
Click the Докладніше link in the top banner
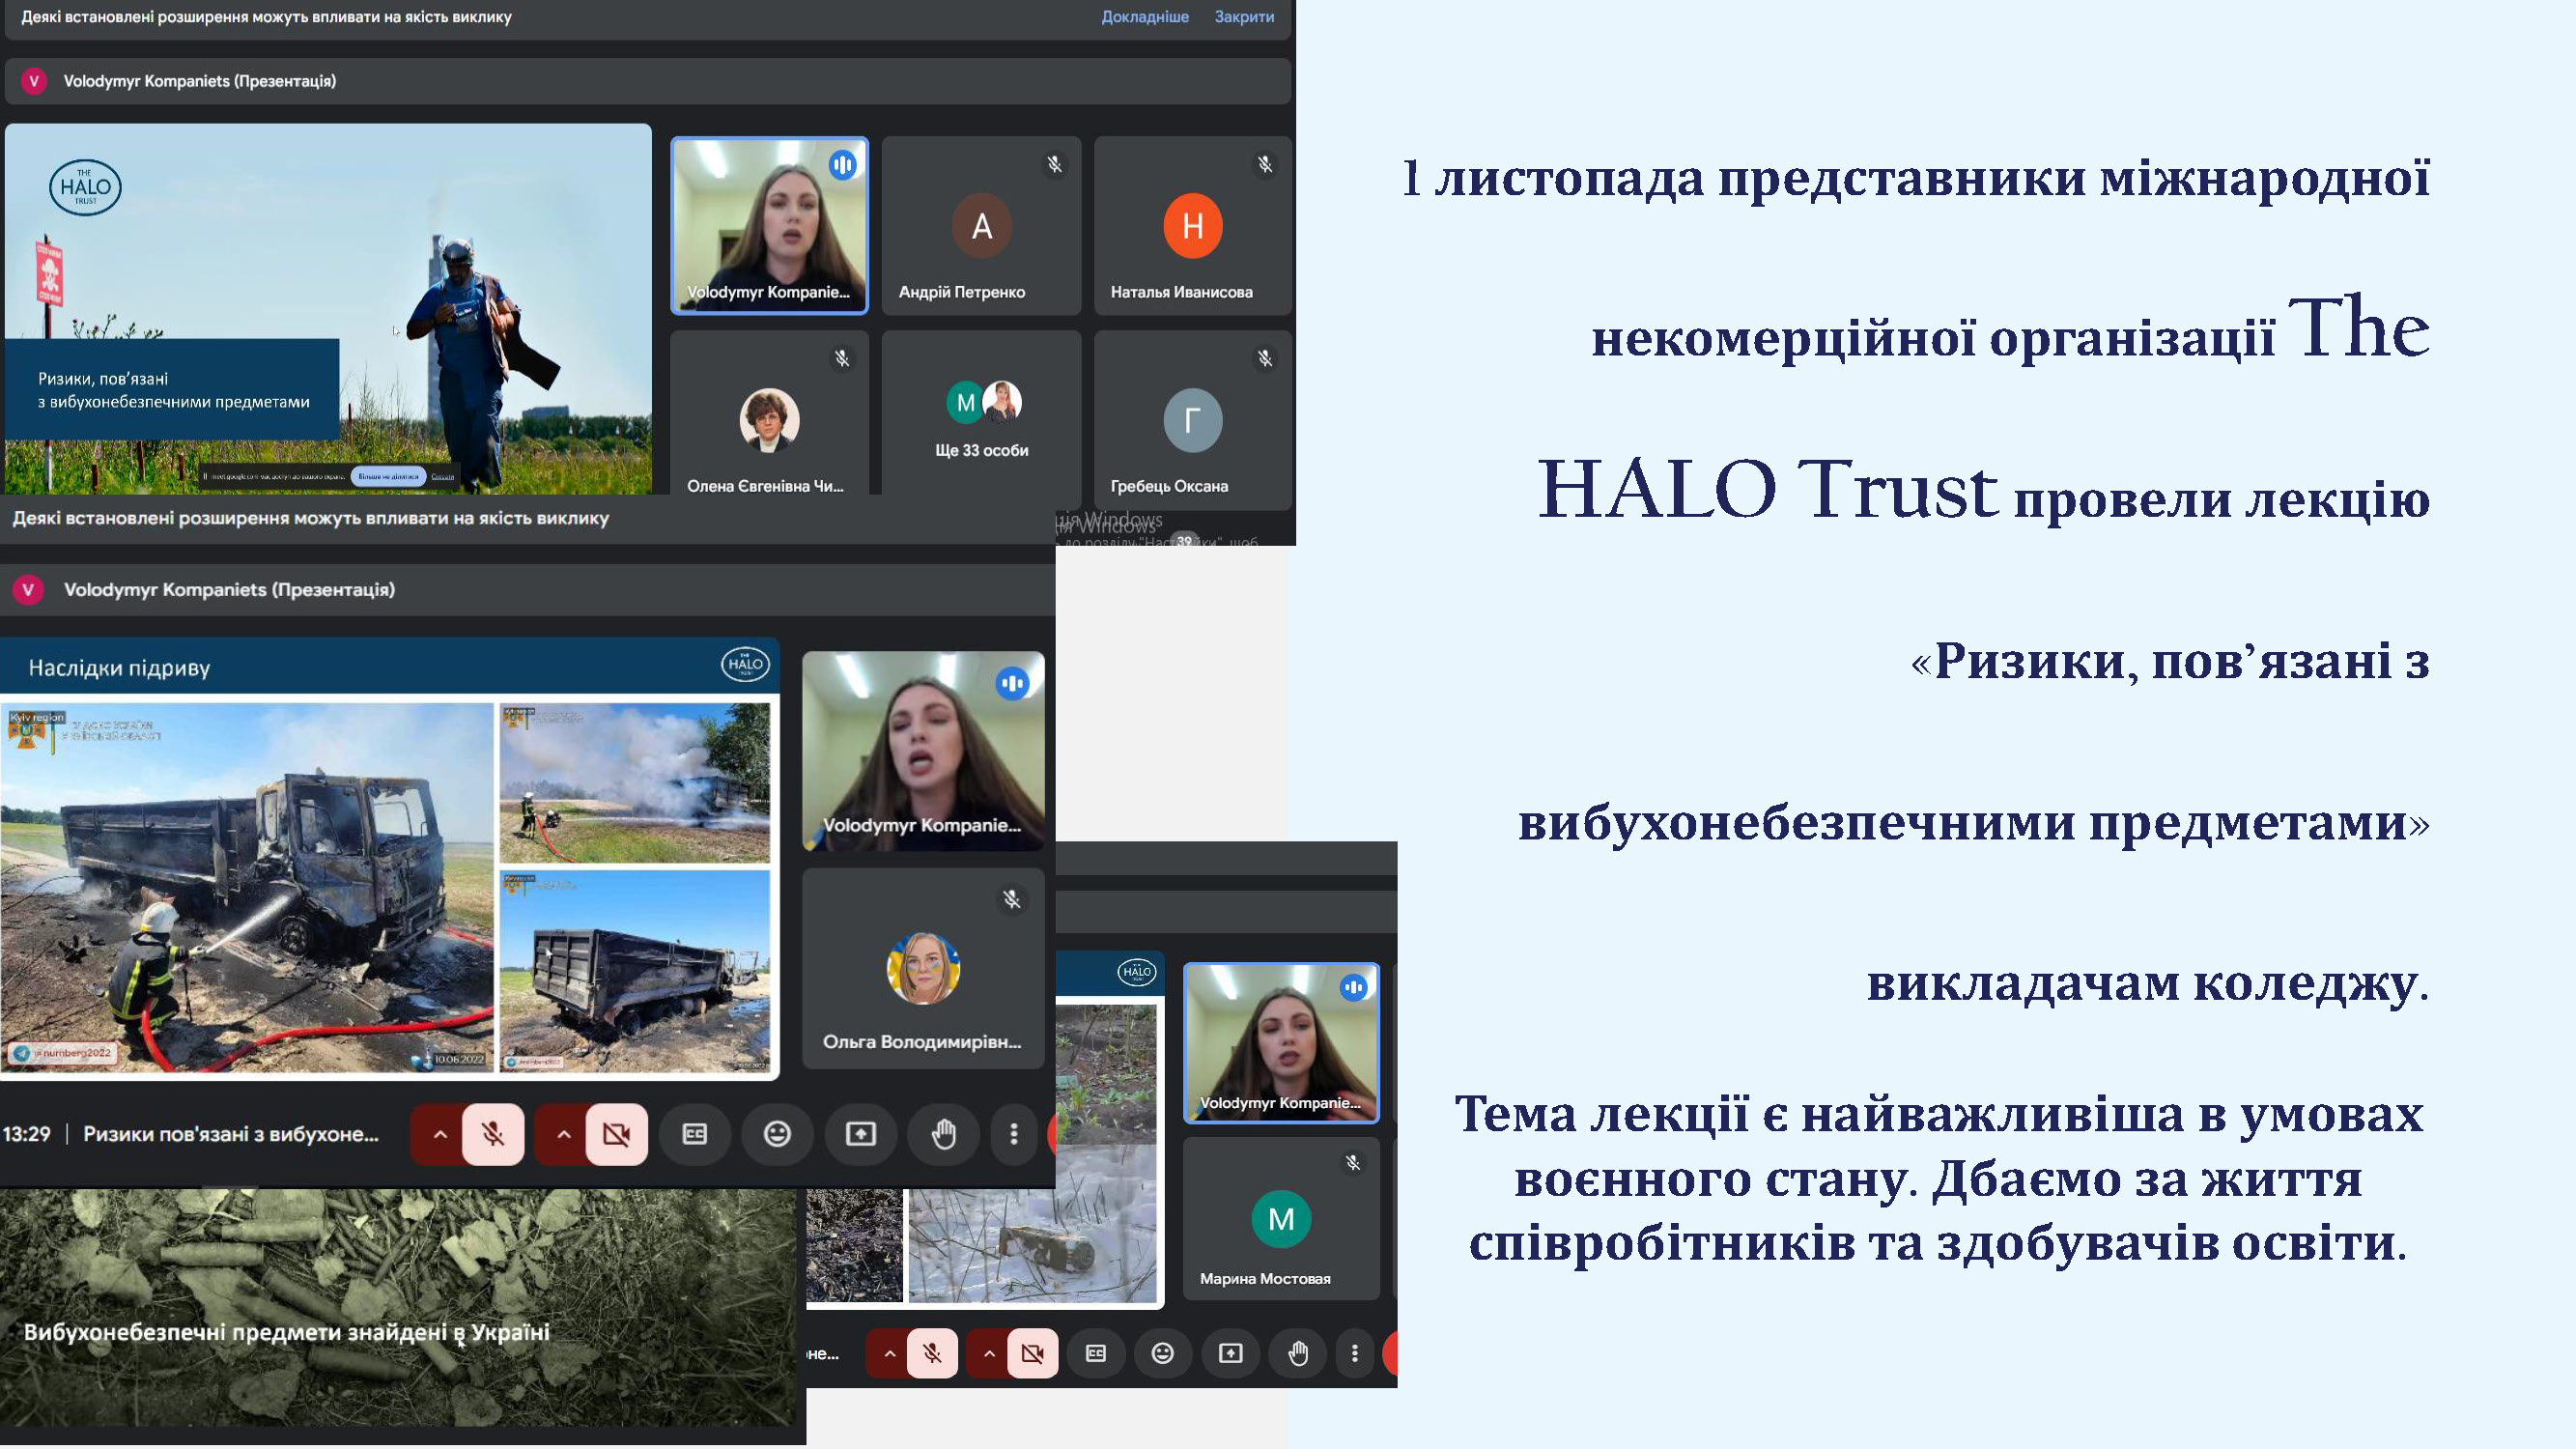point(1145,17)
